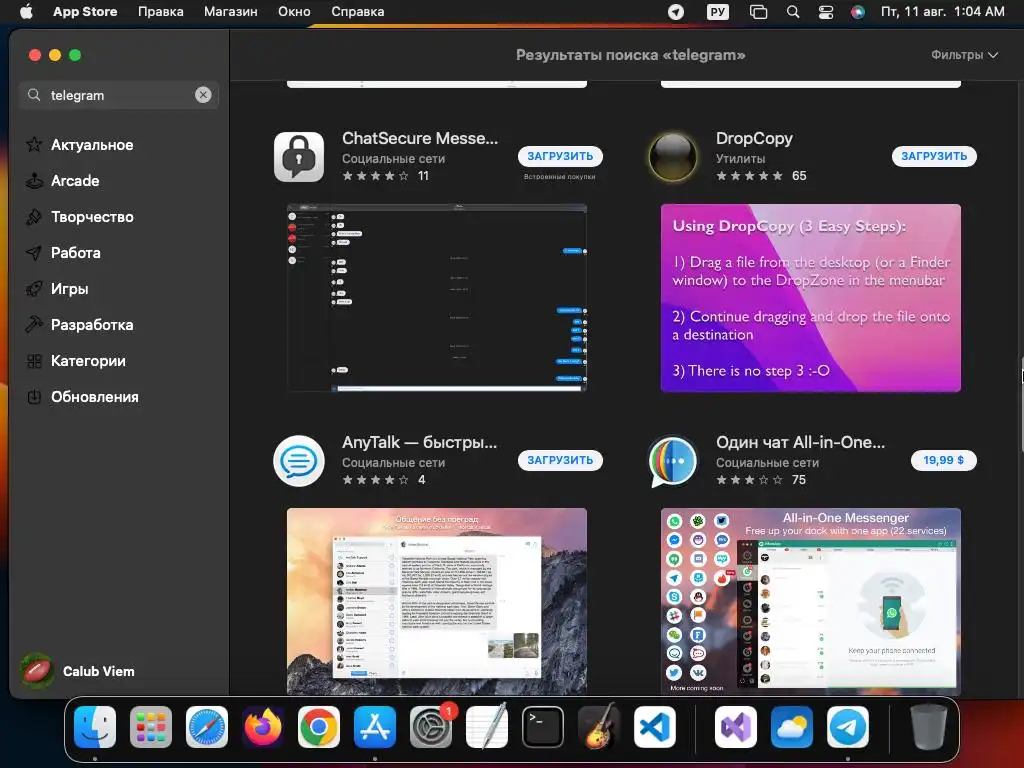Open Visual Studio from the Dock
Image resolution: width=1024 pixels, height=768 pixels.
coord(736,727)
